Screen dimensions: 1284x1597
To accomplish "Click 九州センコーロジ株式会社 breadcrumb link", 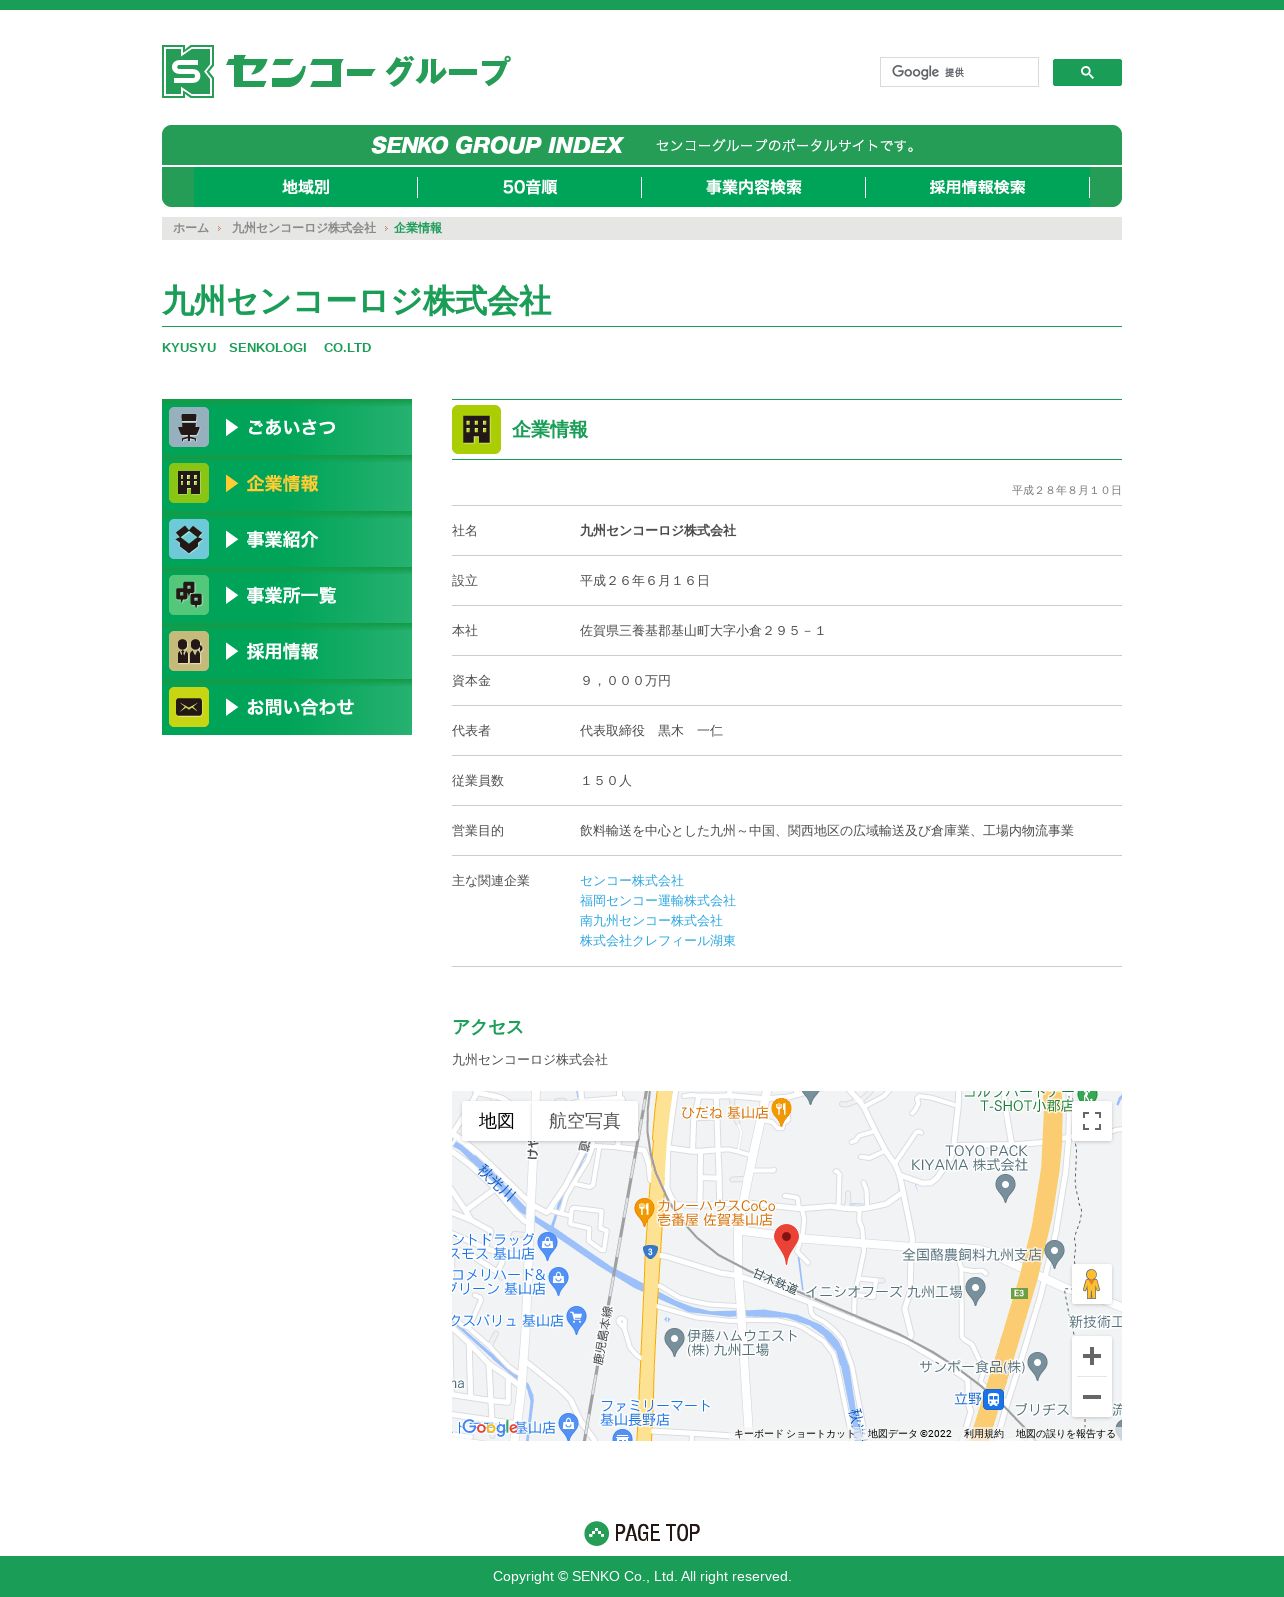I will 304,228.
